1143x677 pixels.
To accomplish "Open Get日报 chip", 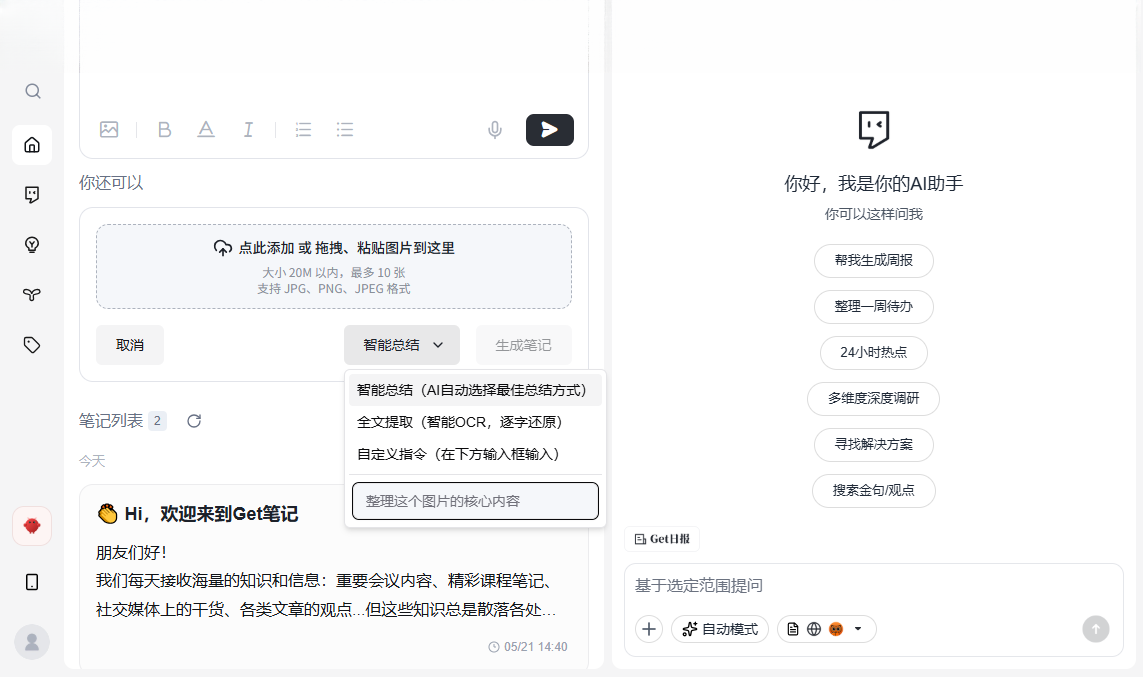I will tap(662, 539).
